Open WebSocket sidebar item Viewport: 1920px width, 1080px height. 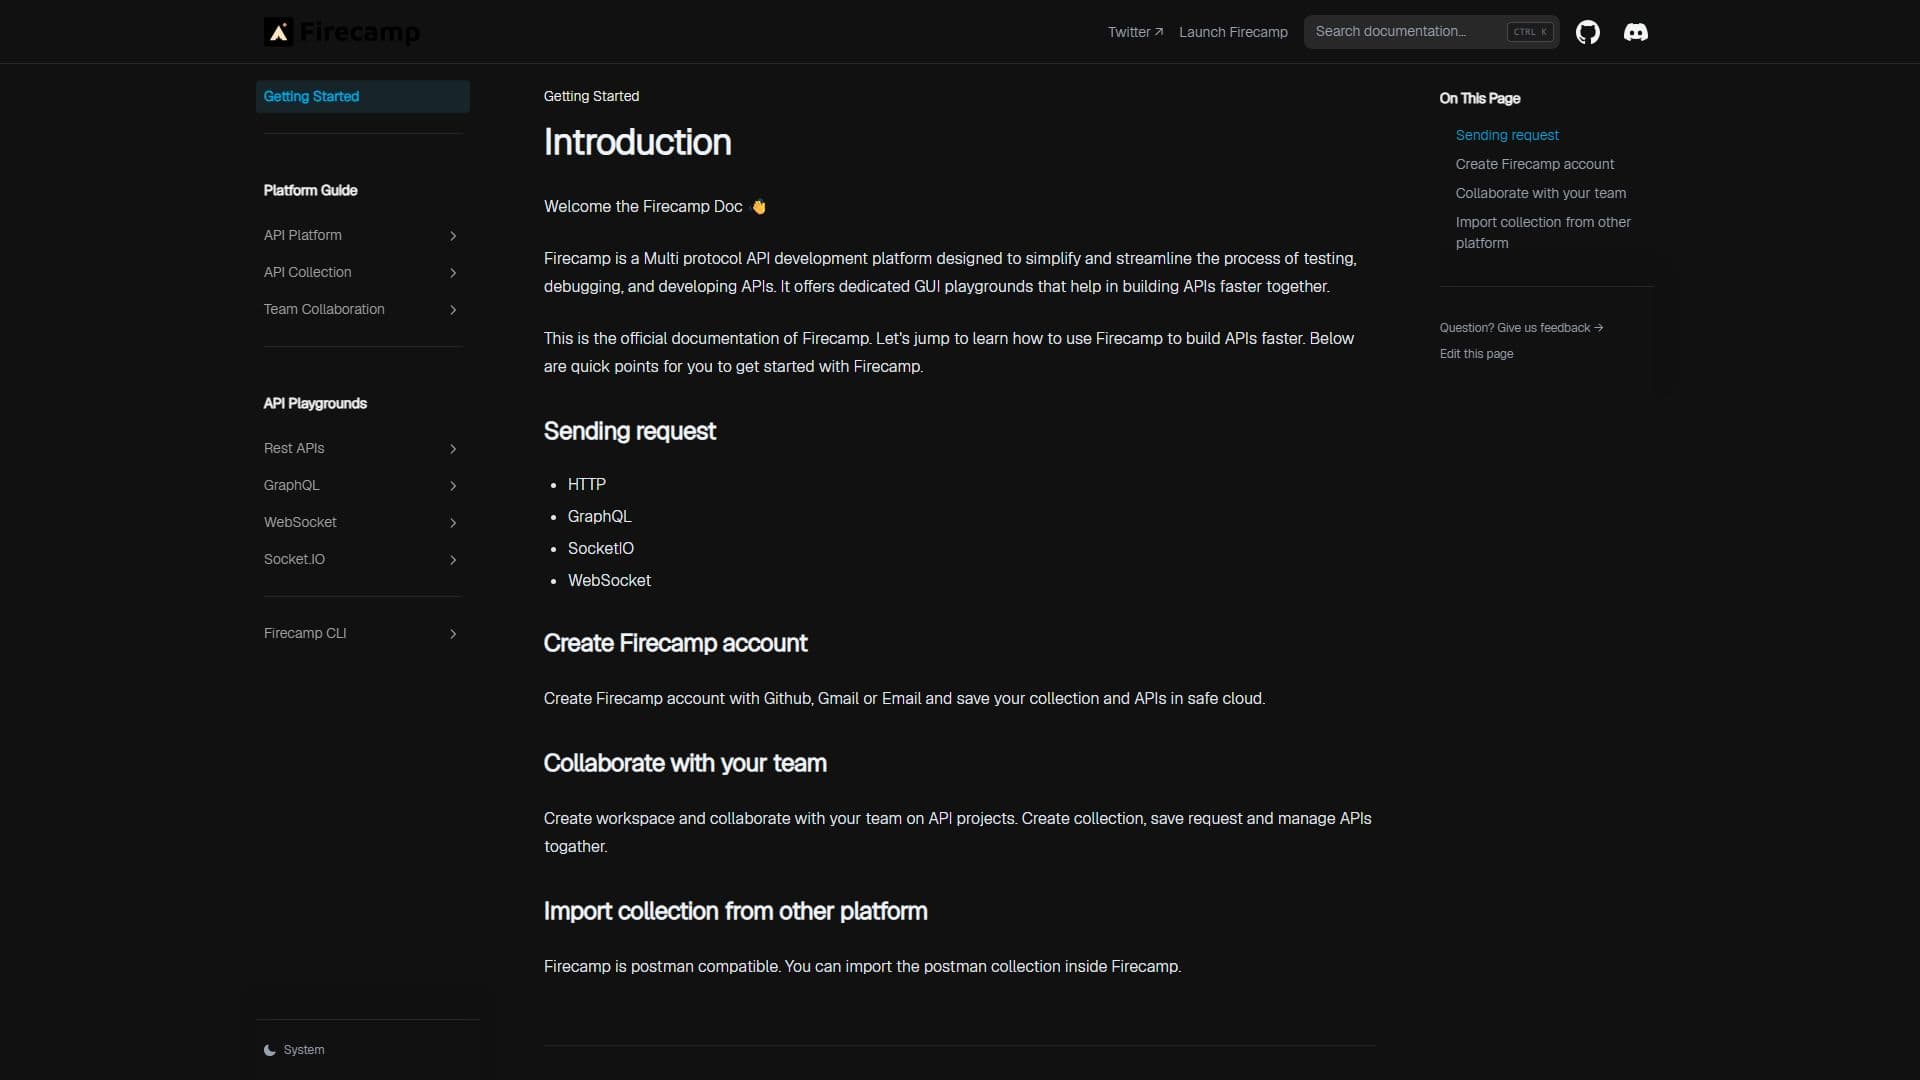pos(363,522)
